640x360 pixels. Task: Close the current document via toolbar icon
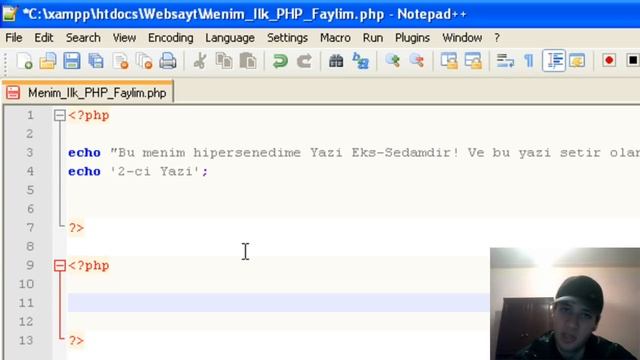click(x=120, y=61)
